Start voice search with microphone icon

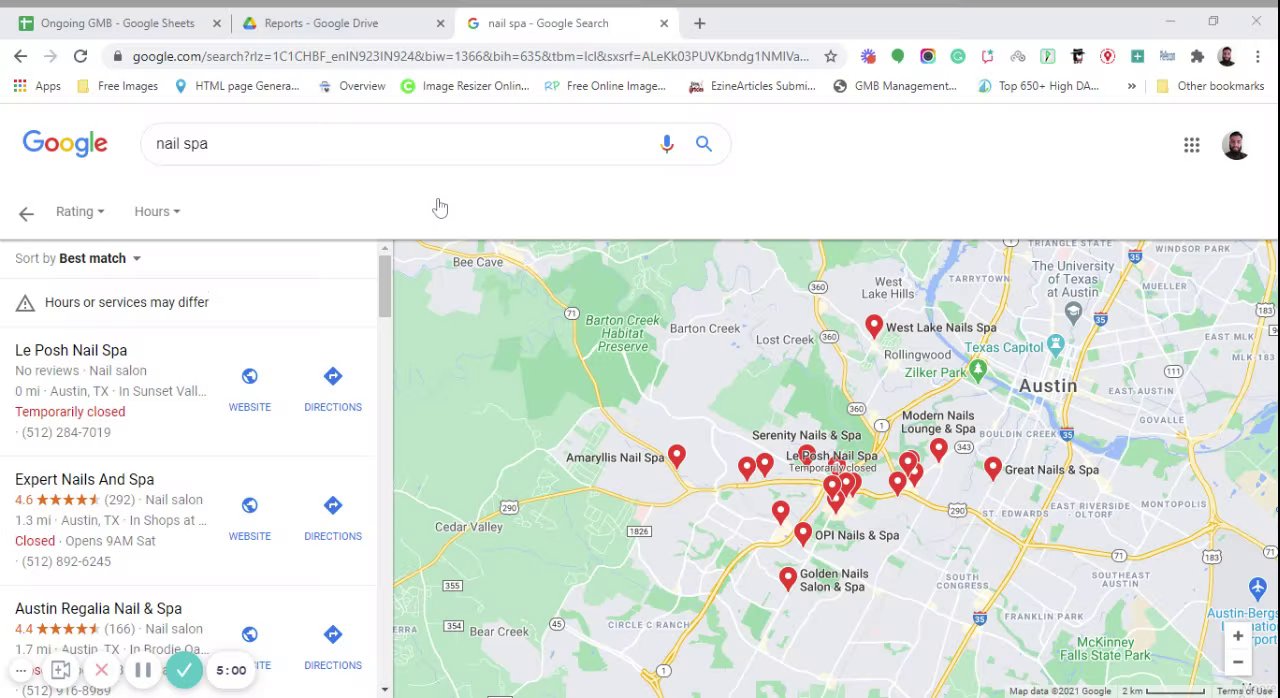[667, 144]
